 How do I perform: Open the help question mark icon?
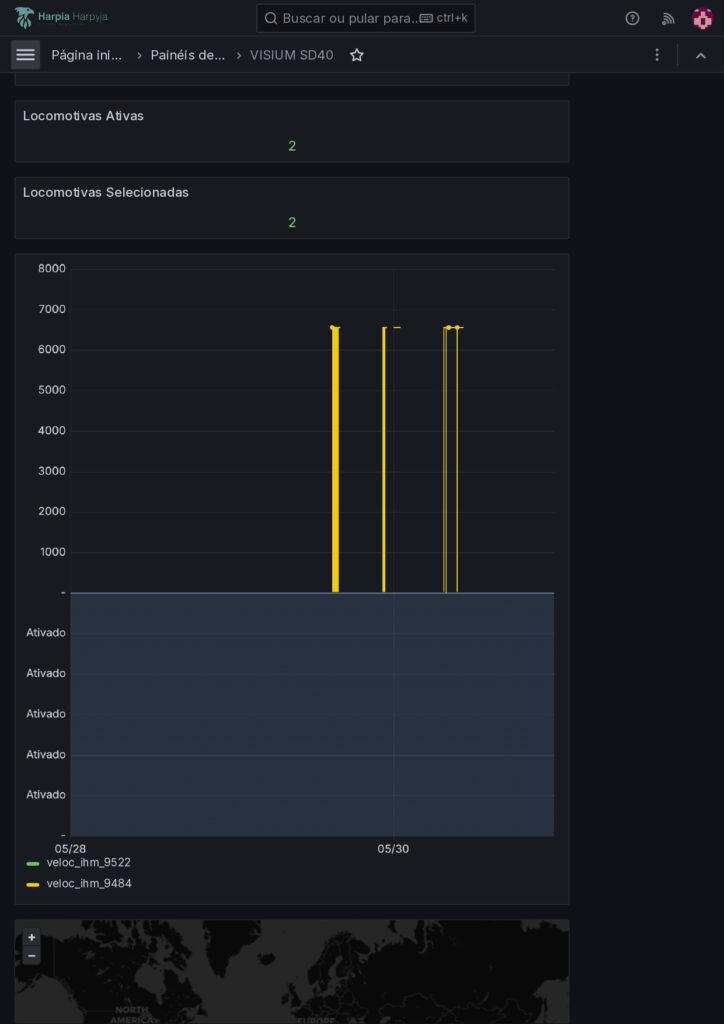click(632, 18)
